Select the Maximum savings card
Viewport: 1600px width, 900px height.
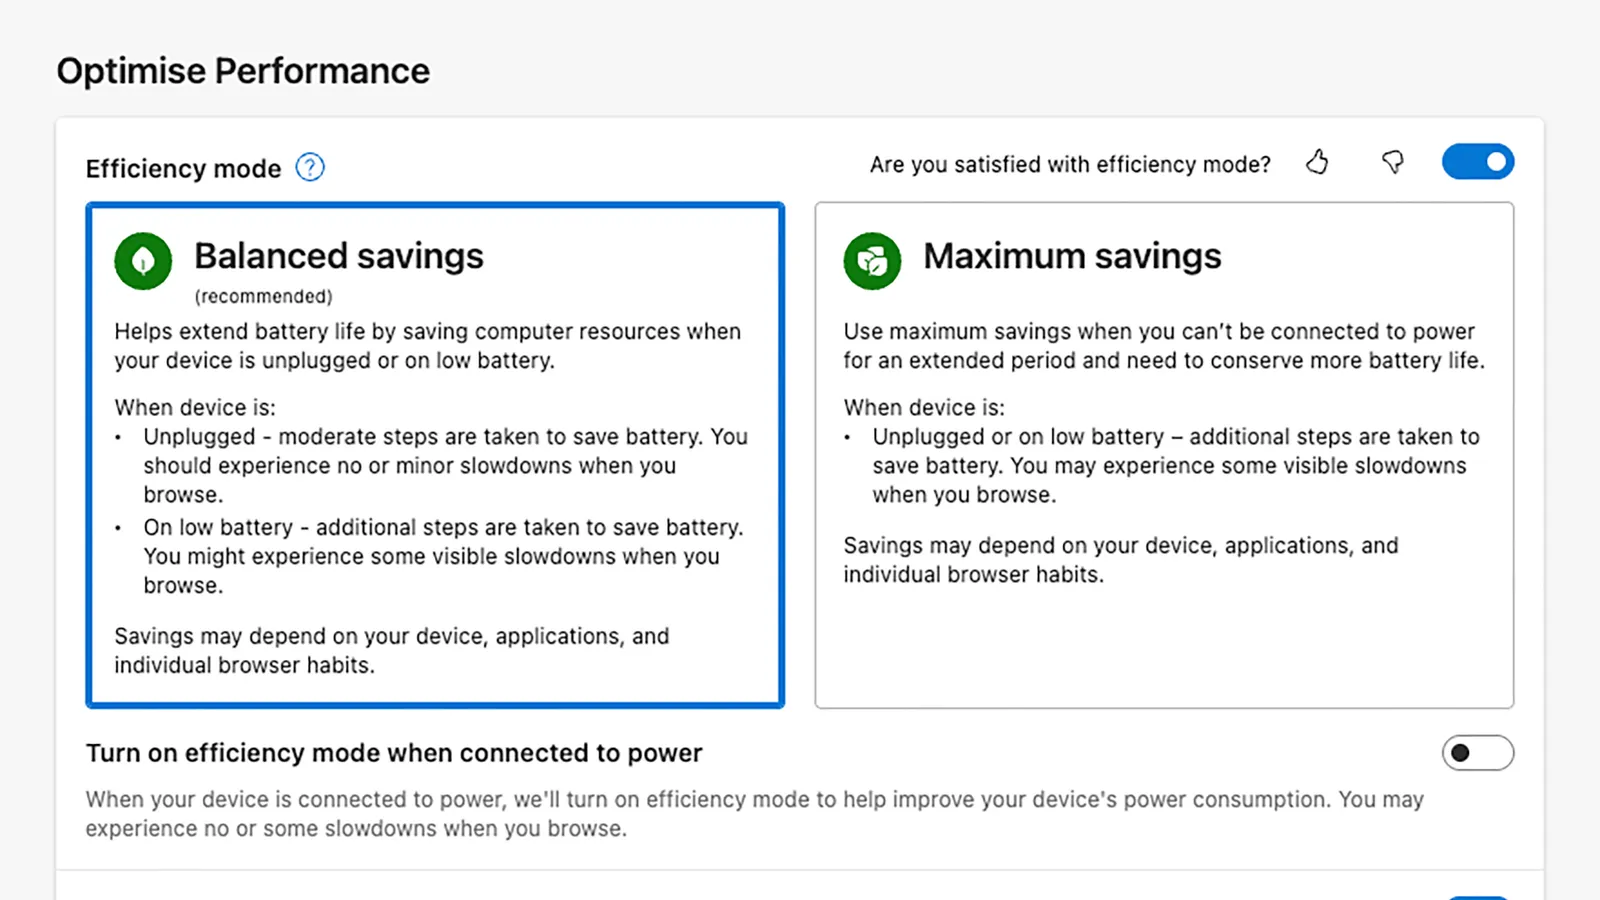click(1163, 455)
